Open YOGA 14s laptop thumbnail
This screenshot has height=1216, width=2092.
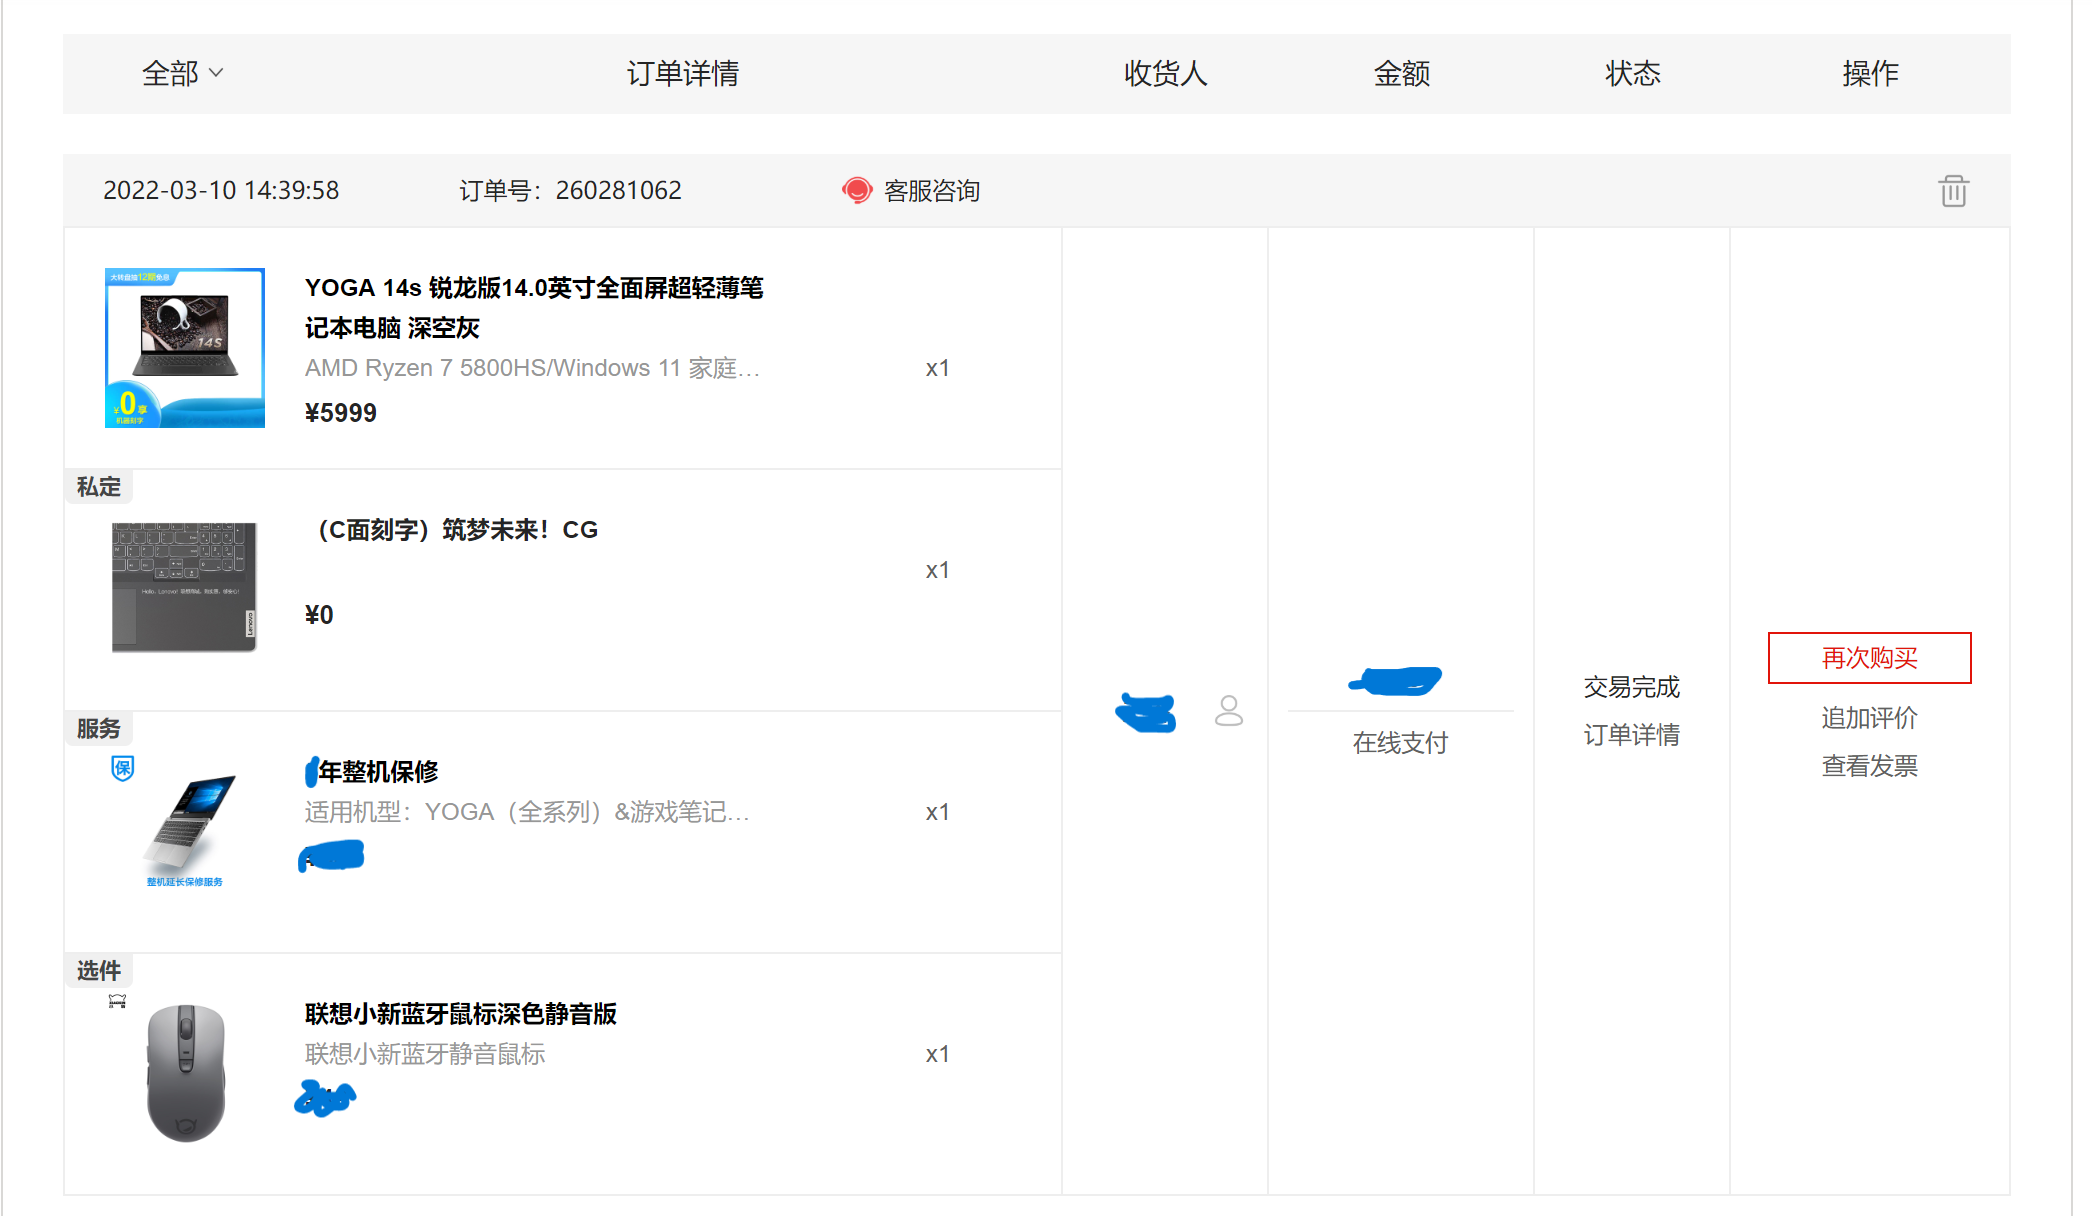(x=185, y=348)
